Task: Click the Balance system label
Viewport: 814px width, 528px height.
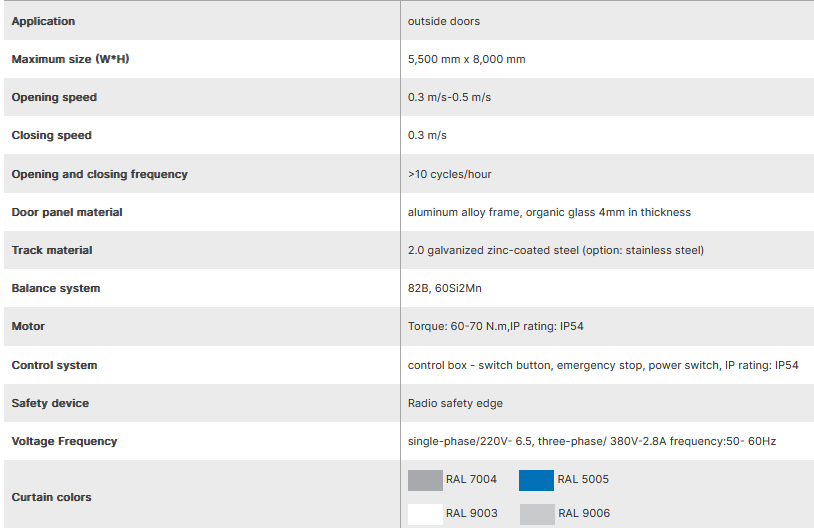Action: point(56,288)
